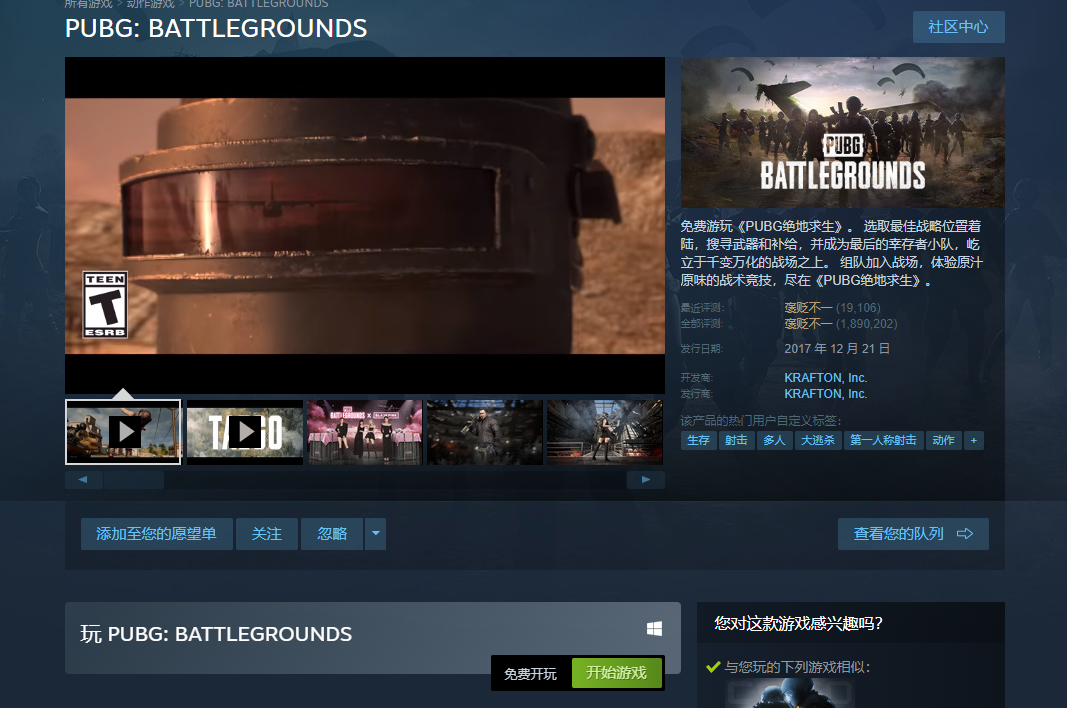Click the Windows platform icon
This screenshot has width=1067, height=708.
click(x=654, y=629)
